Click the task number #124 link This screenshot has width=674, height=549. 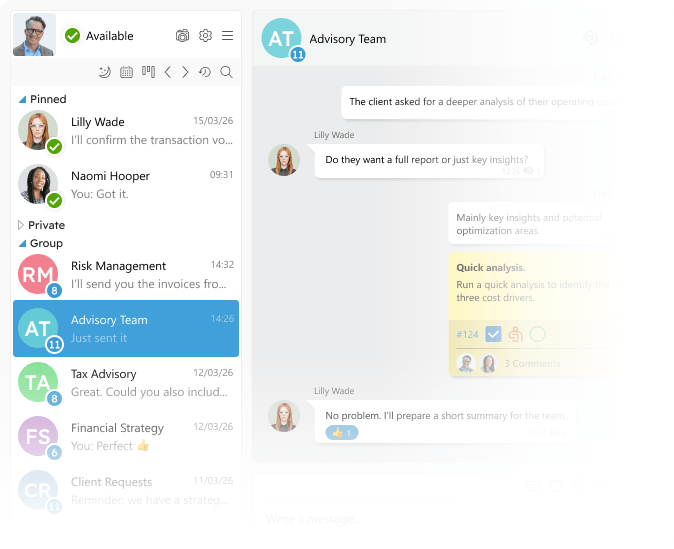click(x=467, y=334)
